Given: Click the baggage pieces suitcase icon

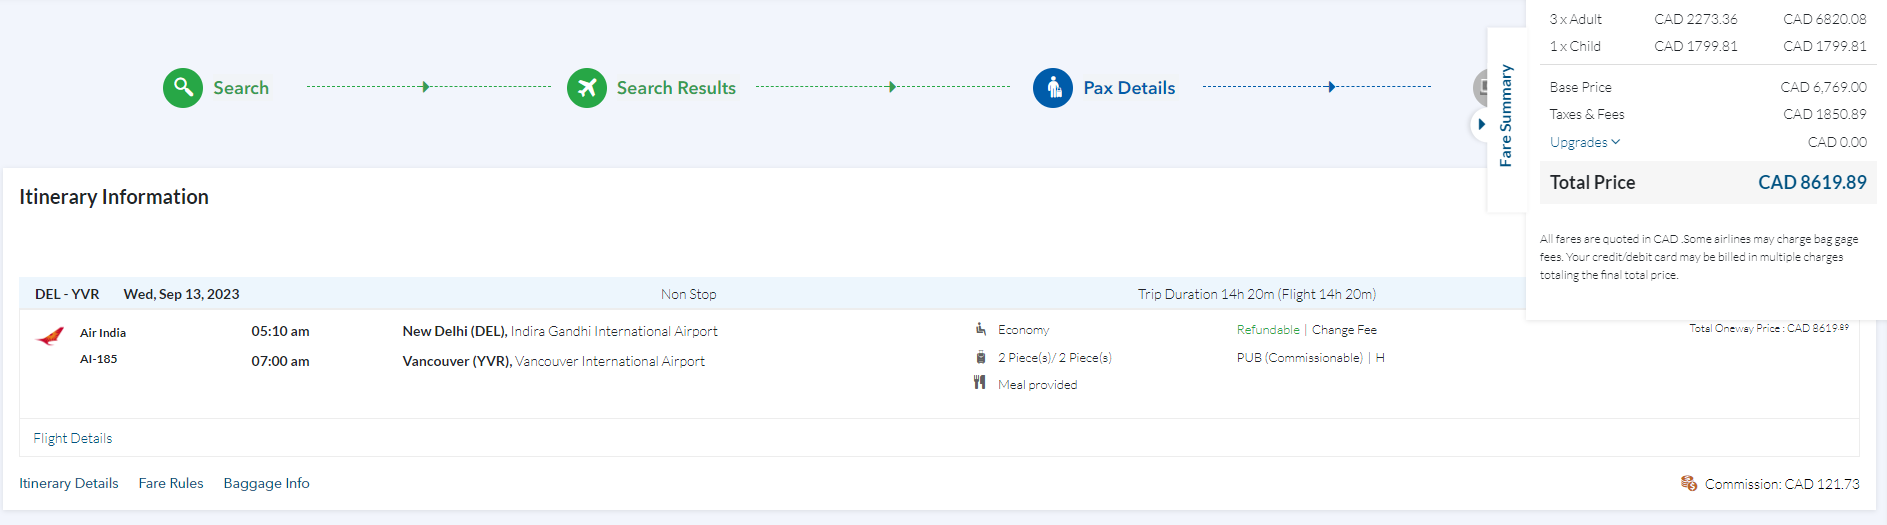Looking at the screenshot, I should pos(981,357).
